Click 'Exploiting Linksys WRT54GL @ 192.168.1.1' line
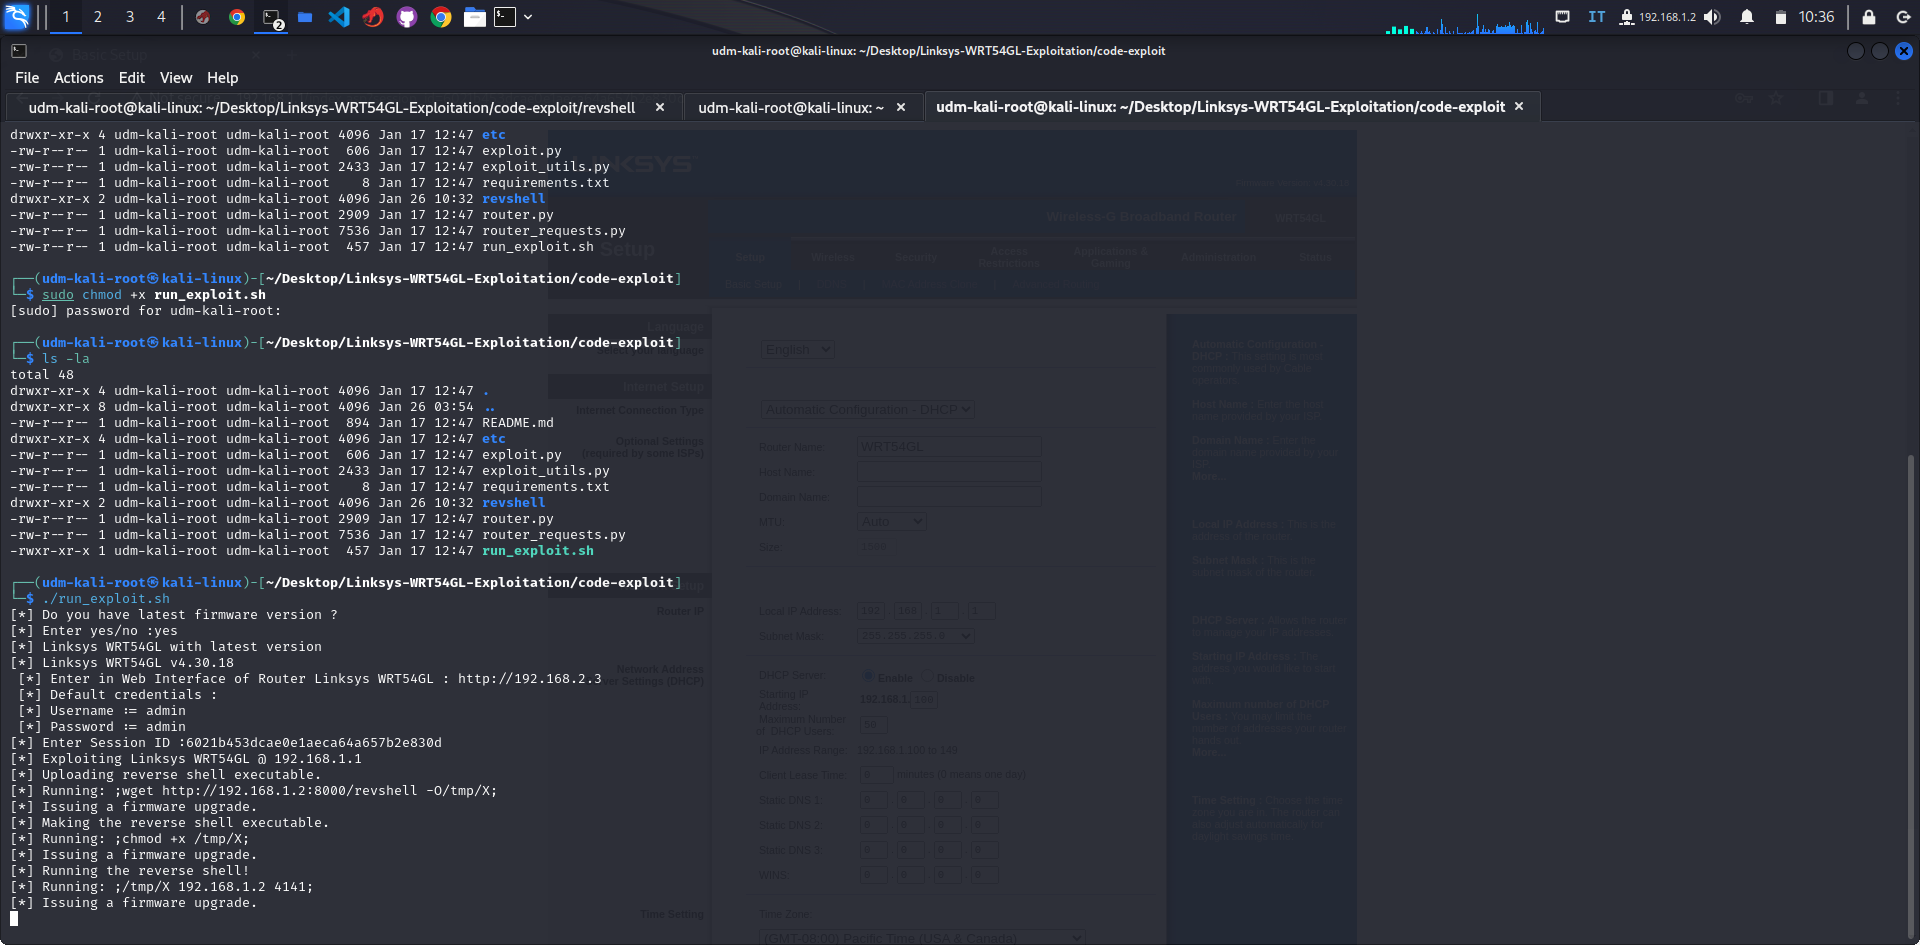The height and width of the screenshot is (945, 1920). pyautogui.click(x=186, y=759)
